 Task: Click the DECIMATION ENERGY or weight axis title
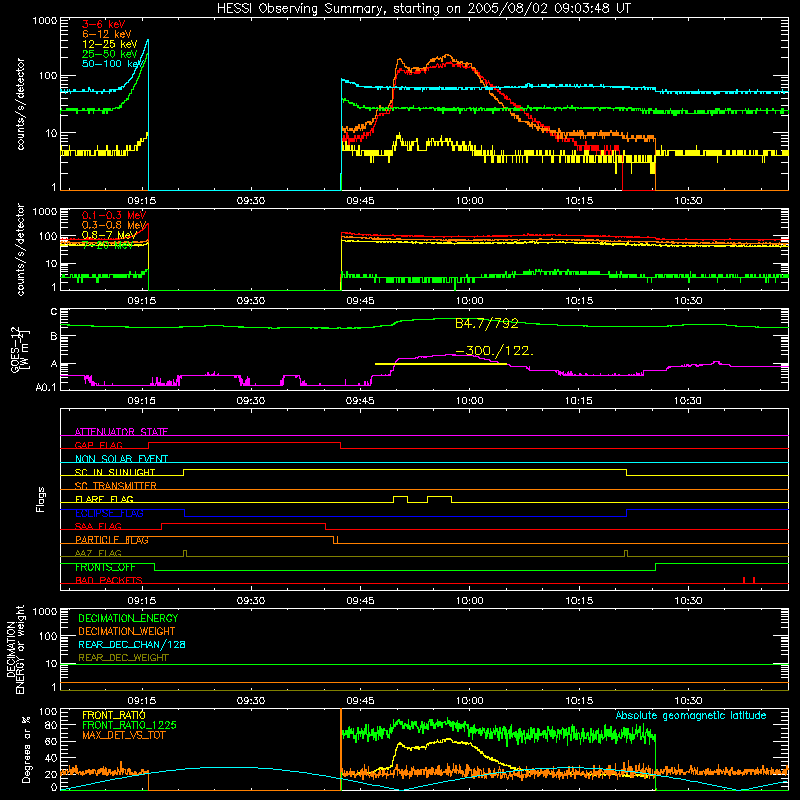click(x=15, y=649)
